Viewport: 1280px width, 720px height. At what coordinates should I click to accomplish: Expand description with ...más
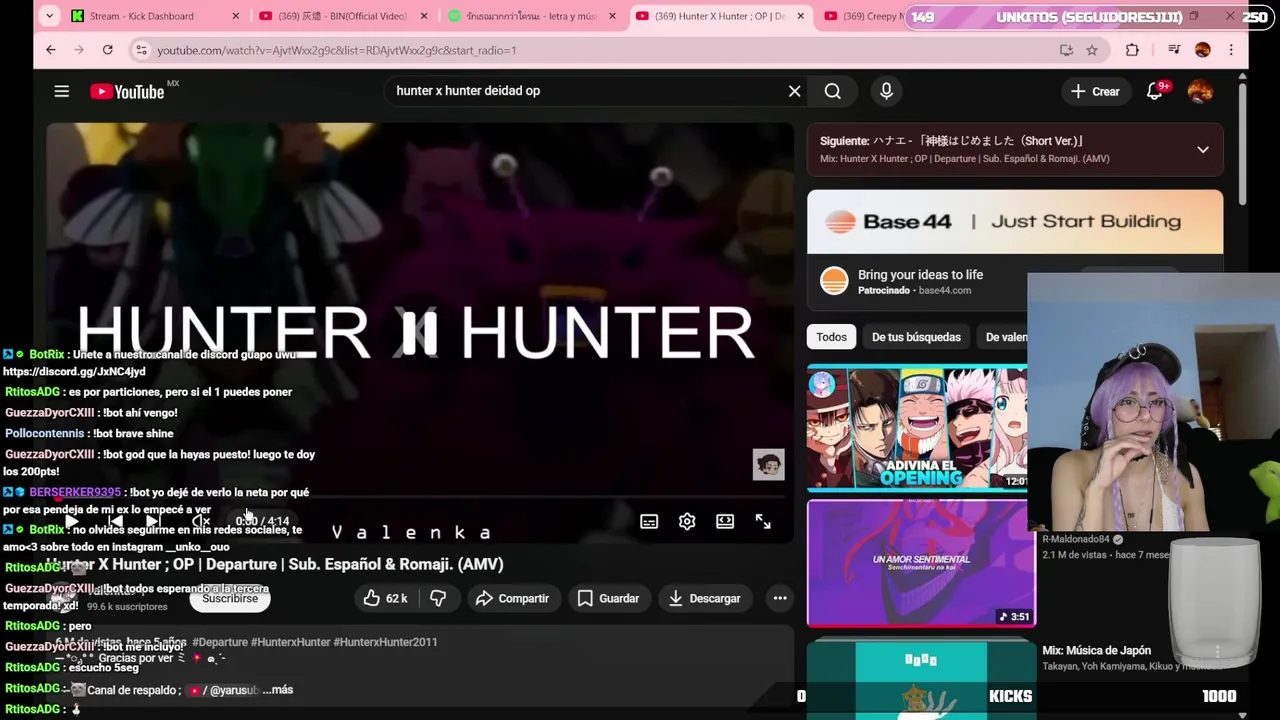click(x=278, y=690)
